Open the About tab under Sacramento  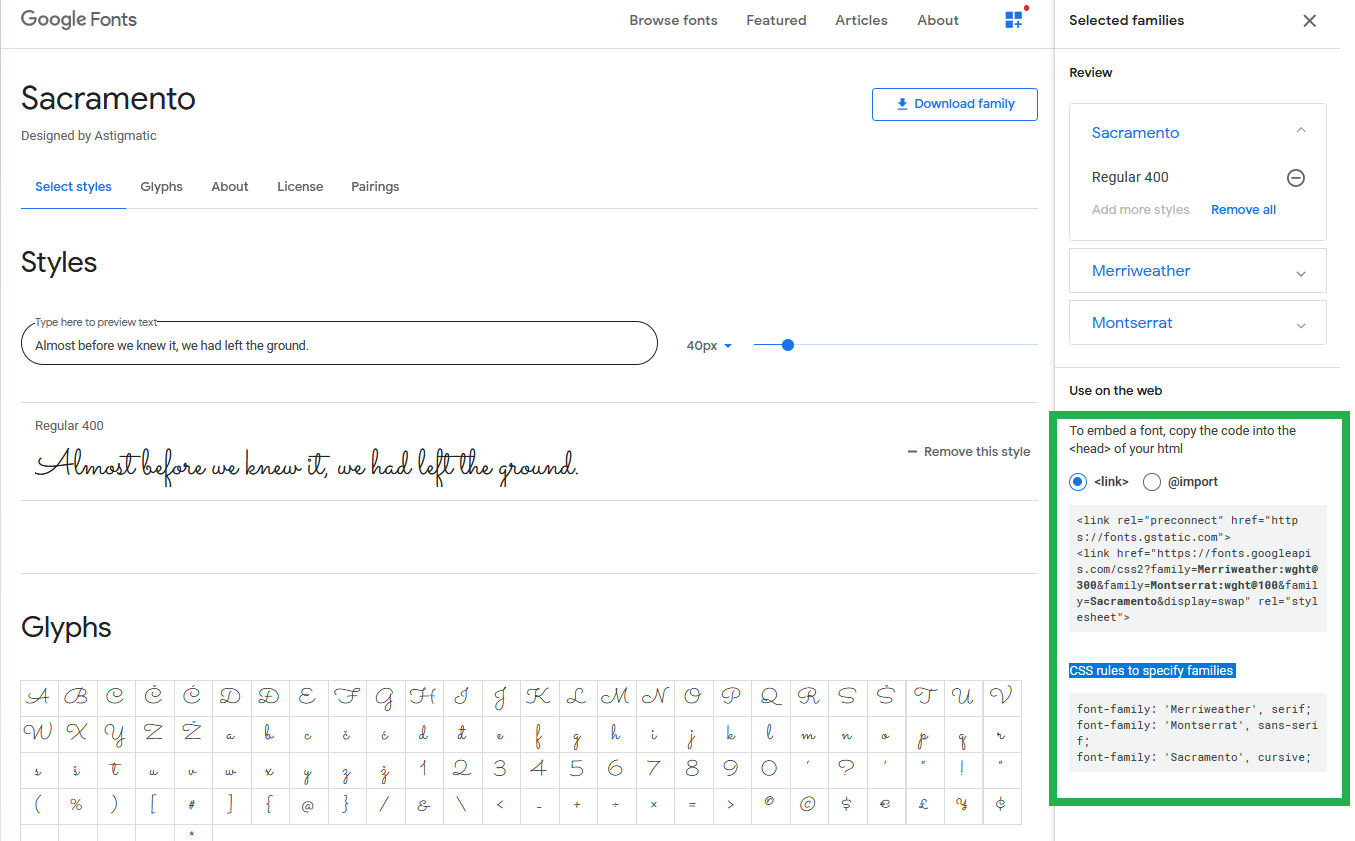coord(230,187)
